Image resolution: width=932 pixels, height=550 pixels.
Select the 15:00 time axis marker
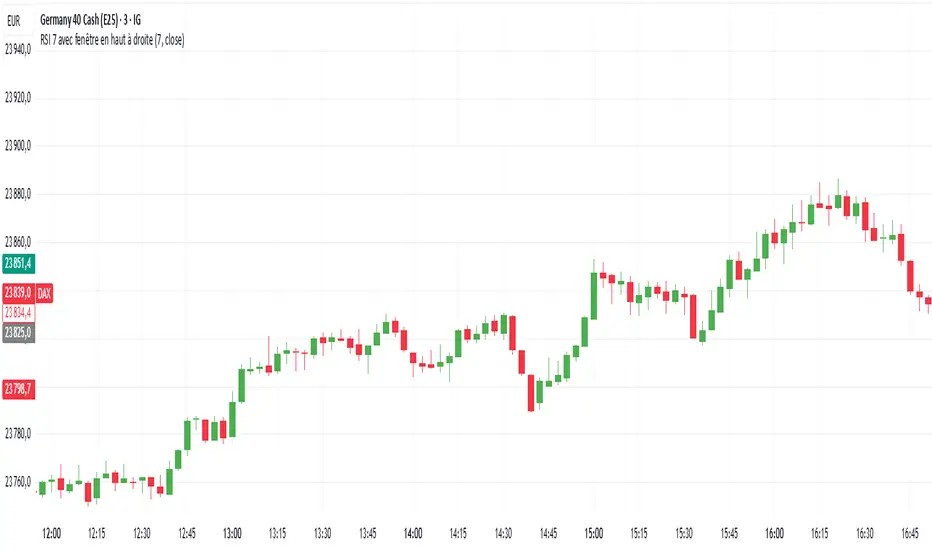coord(593,533)
